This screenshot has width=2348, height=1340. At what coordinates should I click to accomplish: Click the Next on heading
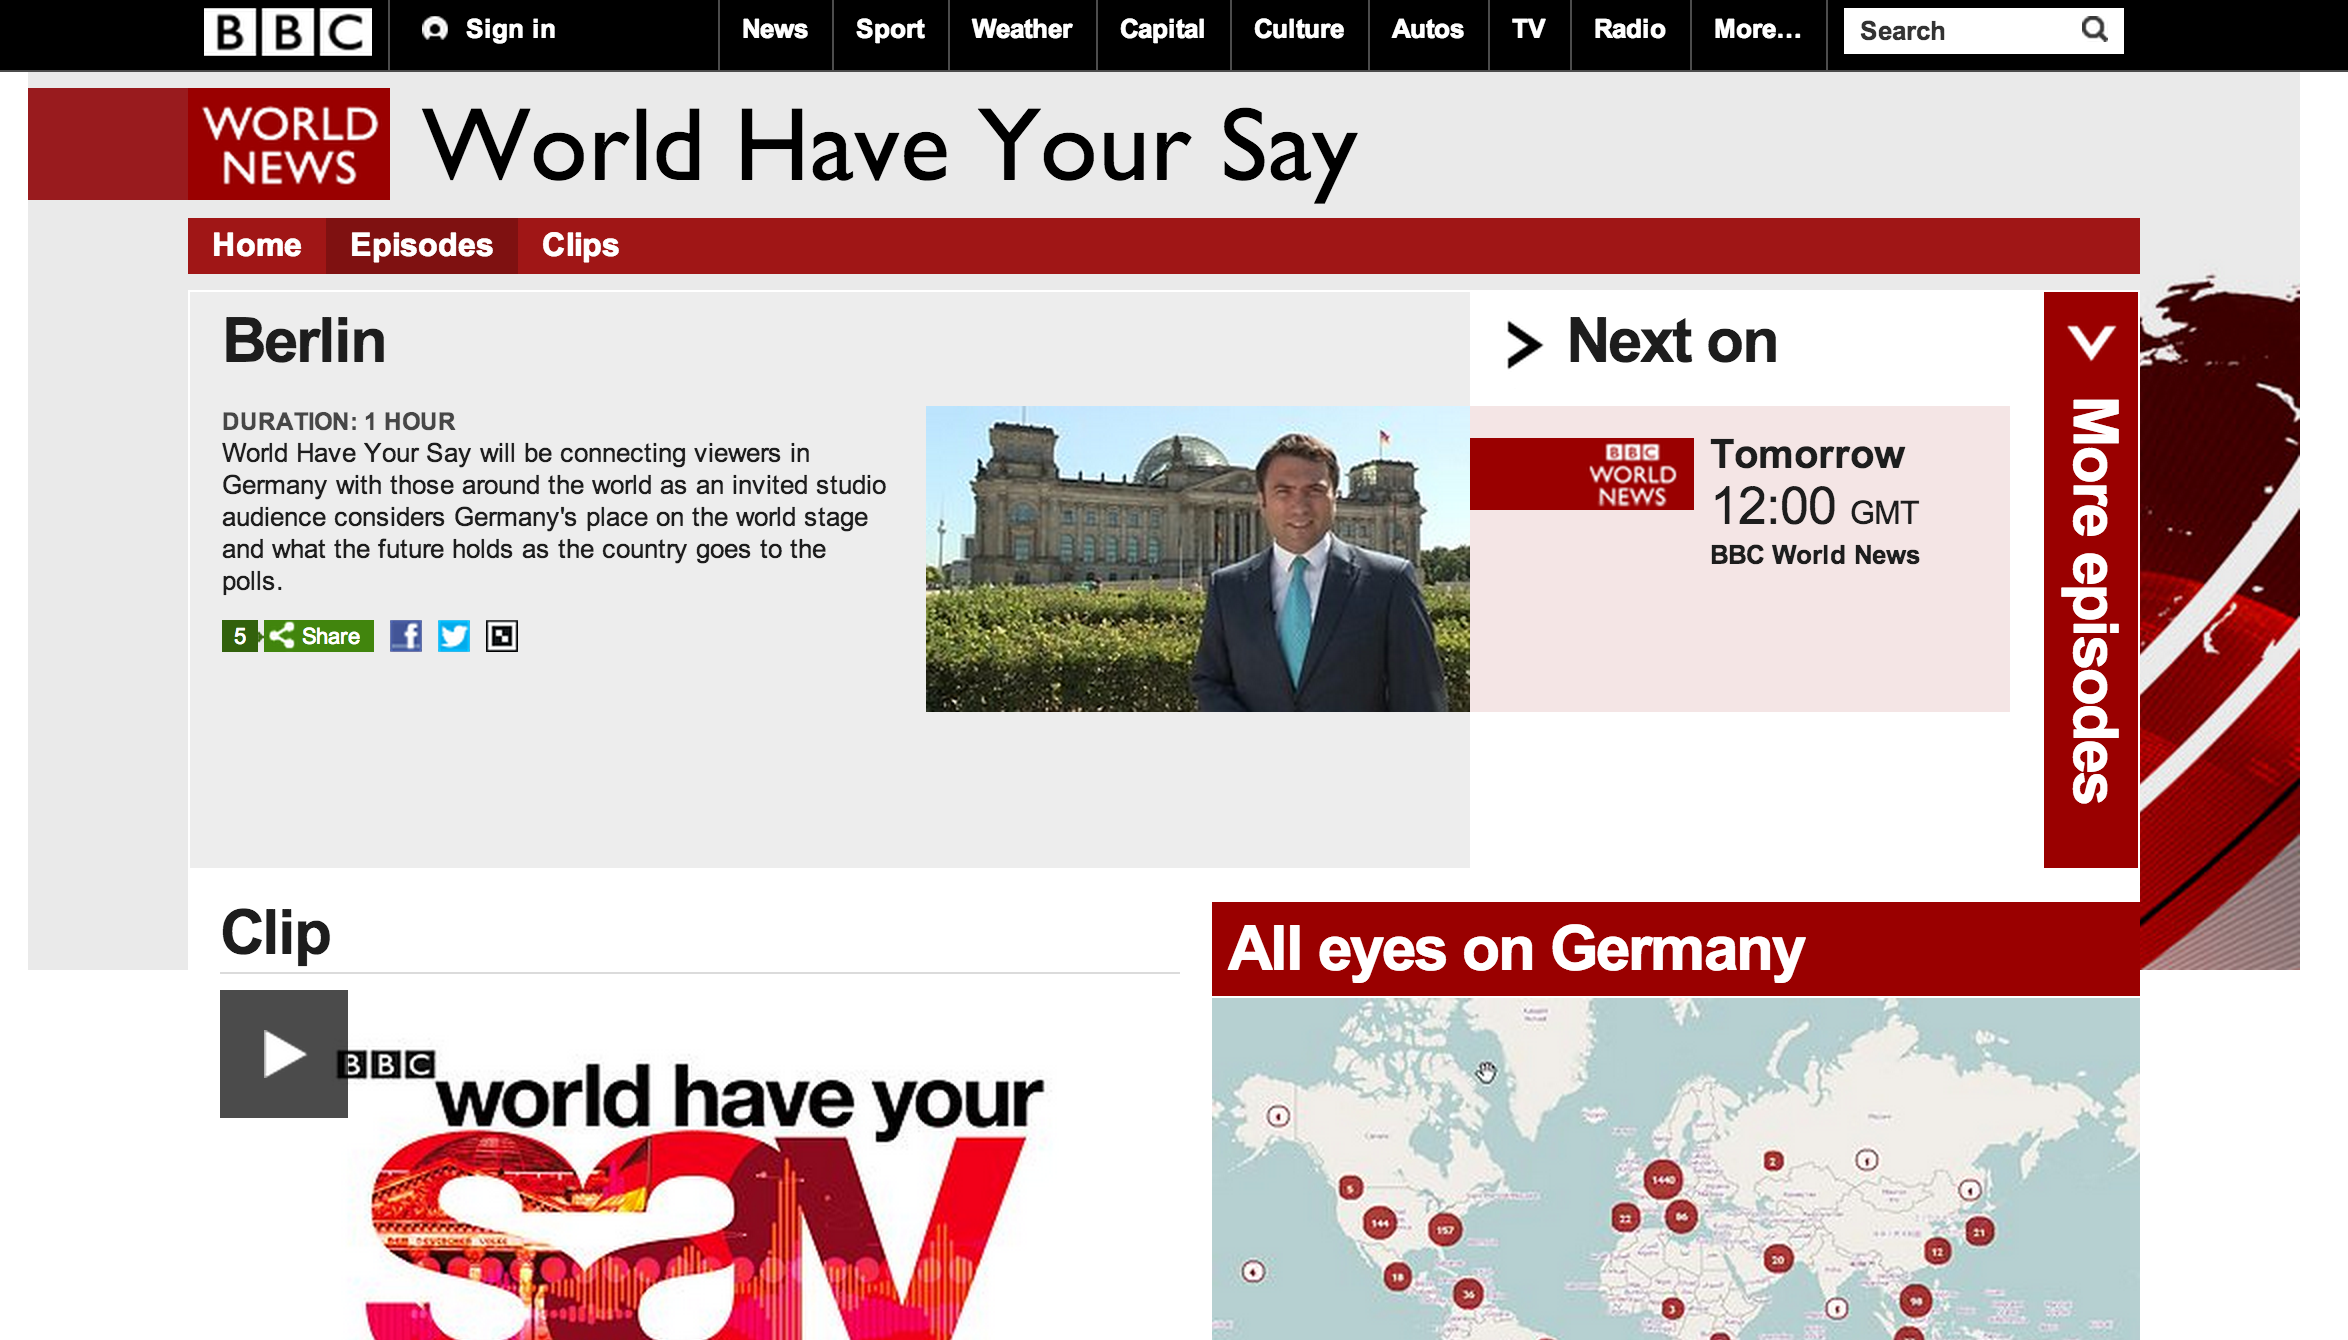point(1672,342)
